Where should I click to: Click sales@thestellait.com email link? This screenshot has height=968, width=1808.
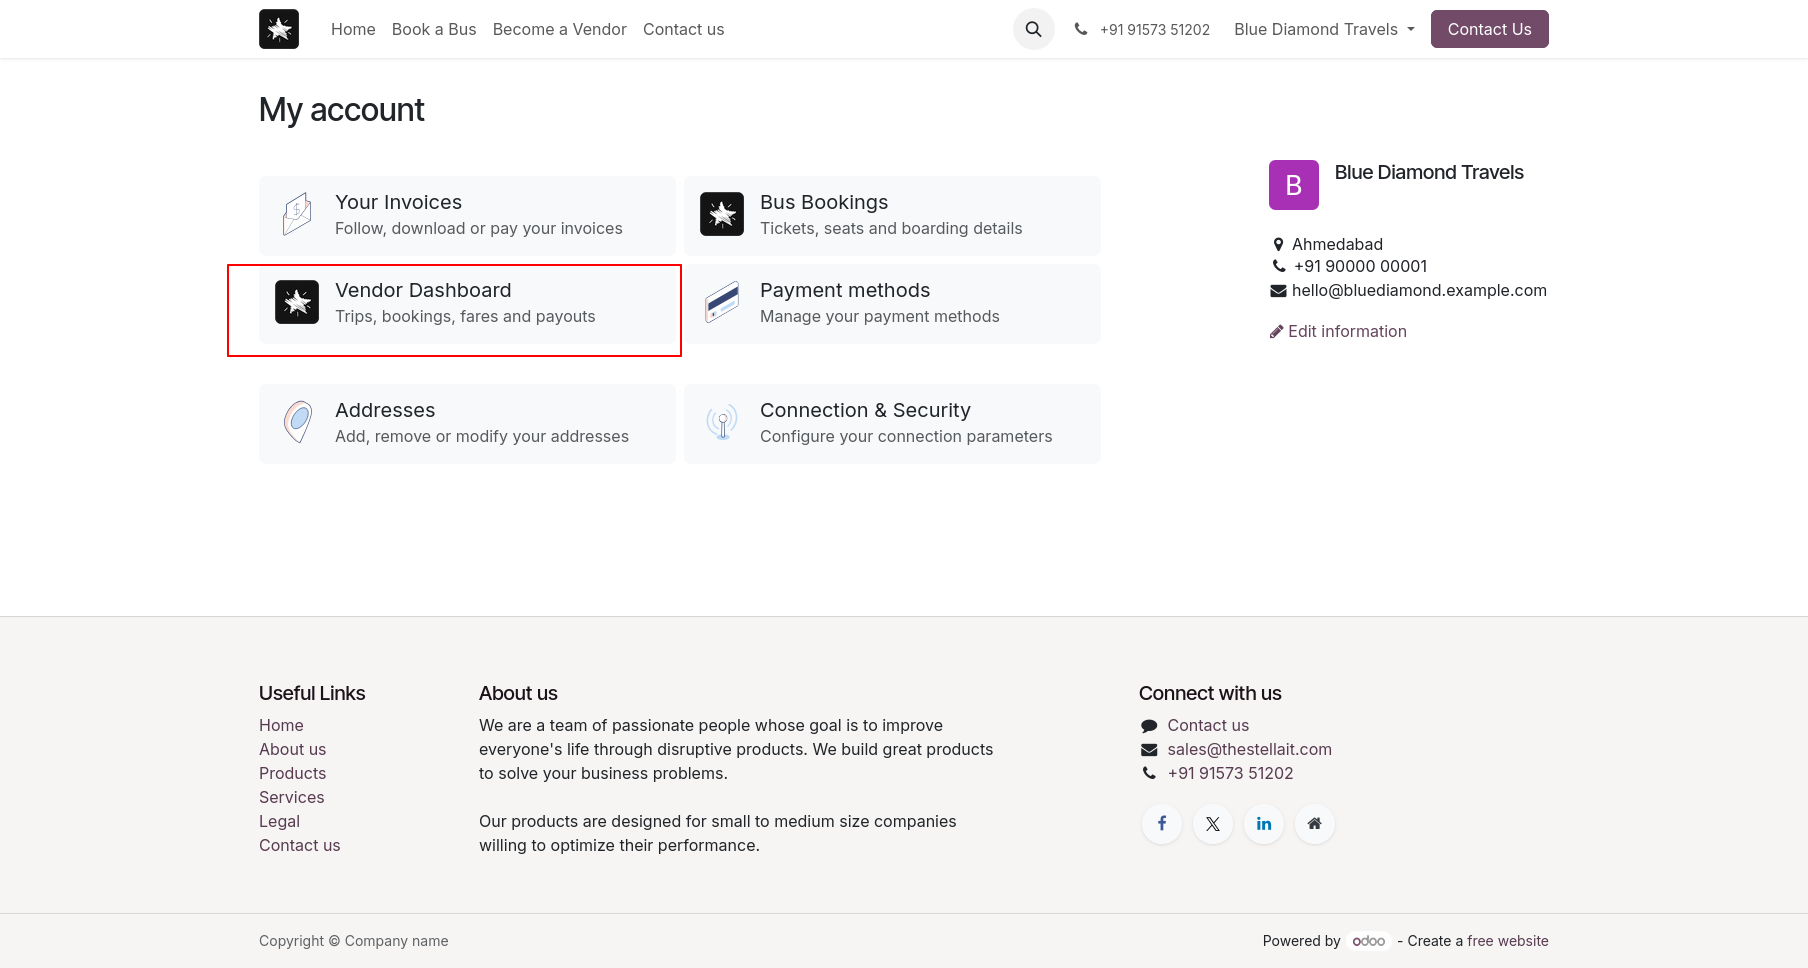point(1249,749)
